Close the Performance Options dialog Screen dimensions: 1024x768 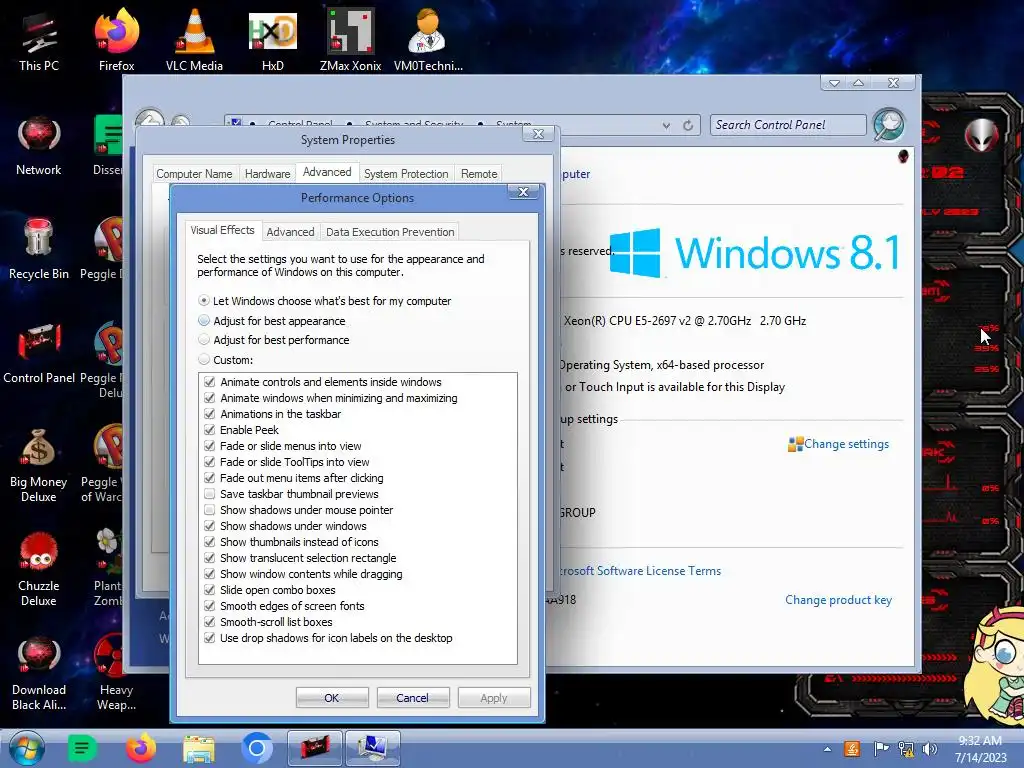click(x=523, y=192)
